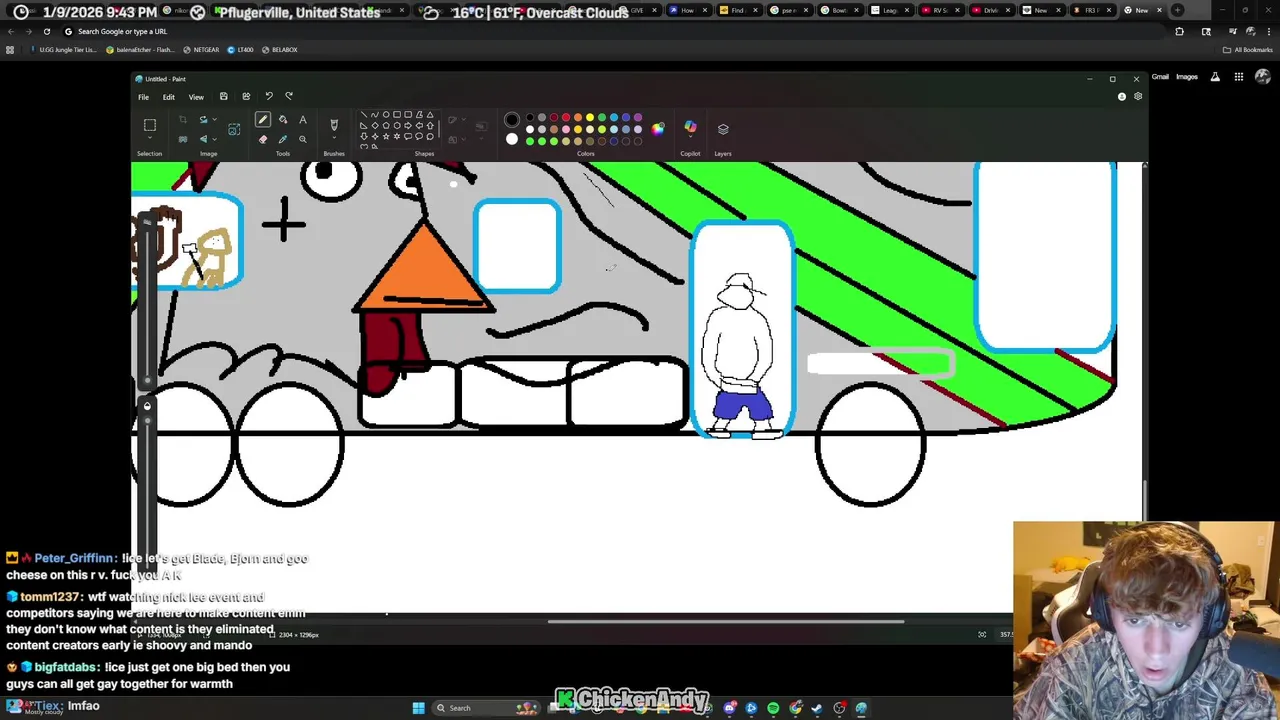The height and width of the screenshot is (720, 1280).
Task: Choose the red color swatch
Action: coord(566,117)
